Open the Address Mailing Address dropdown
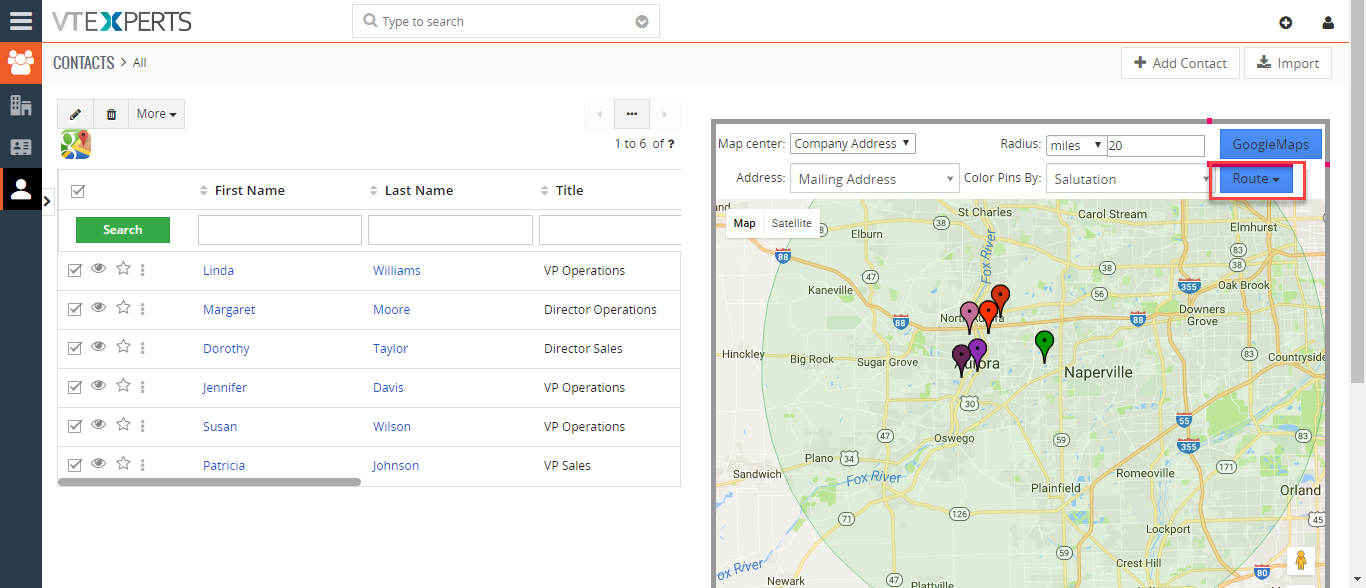The width and height of the screenshot is (1366, 588). (x=875, y=179)
